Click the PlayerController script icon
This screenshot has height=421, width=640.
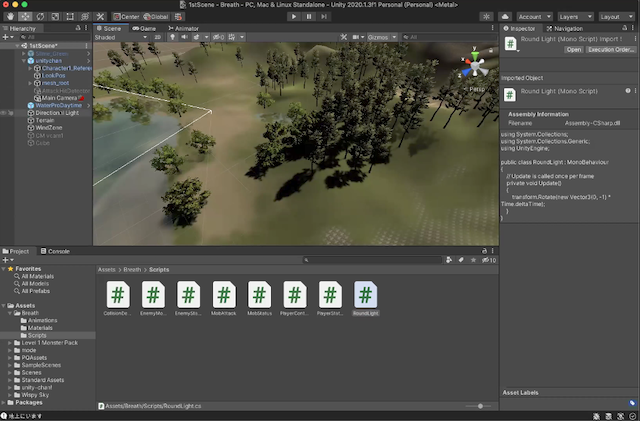294,296
